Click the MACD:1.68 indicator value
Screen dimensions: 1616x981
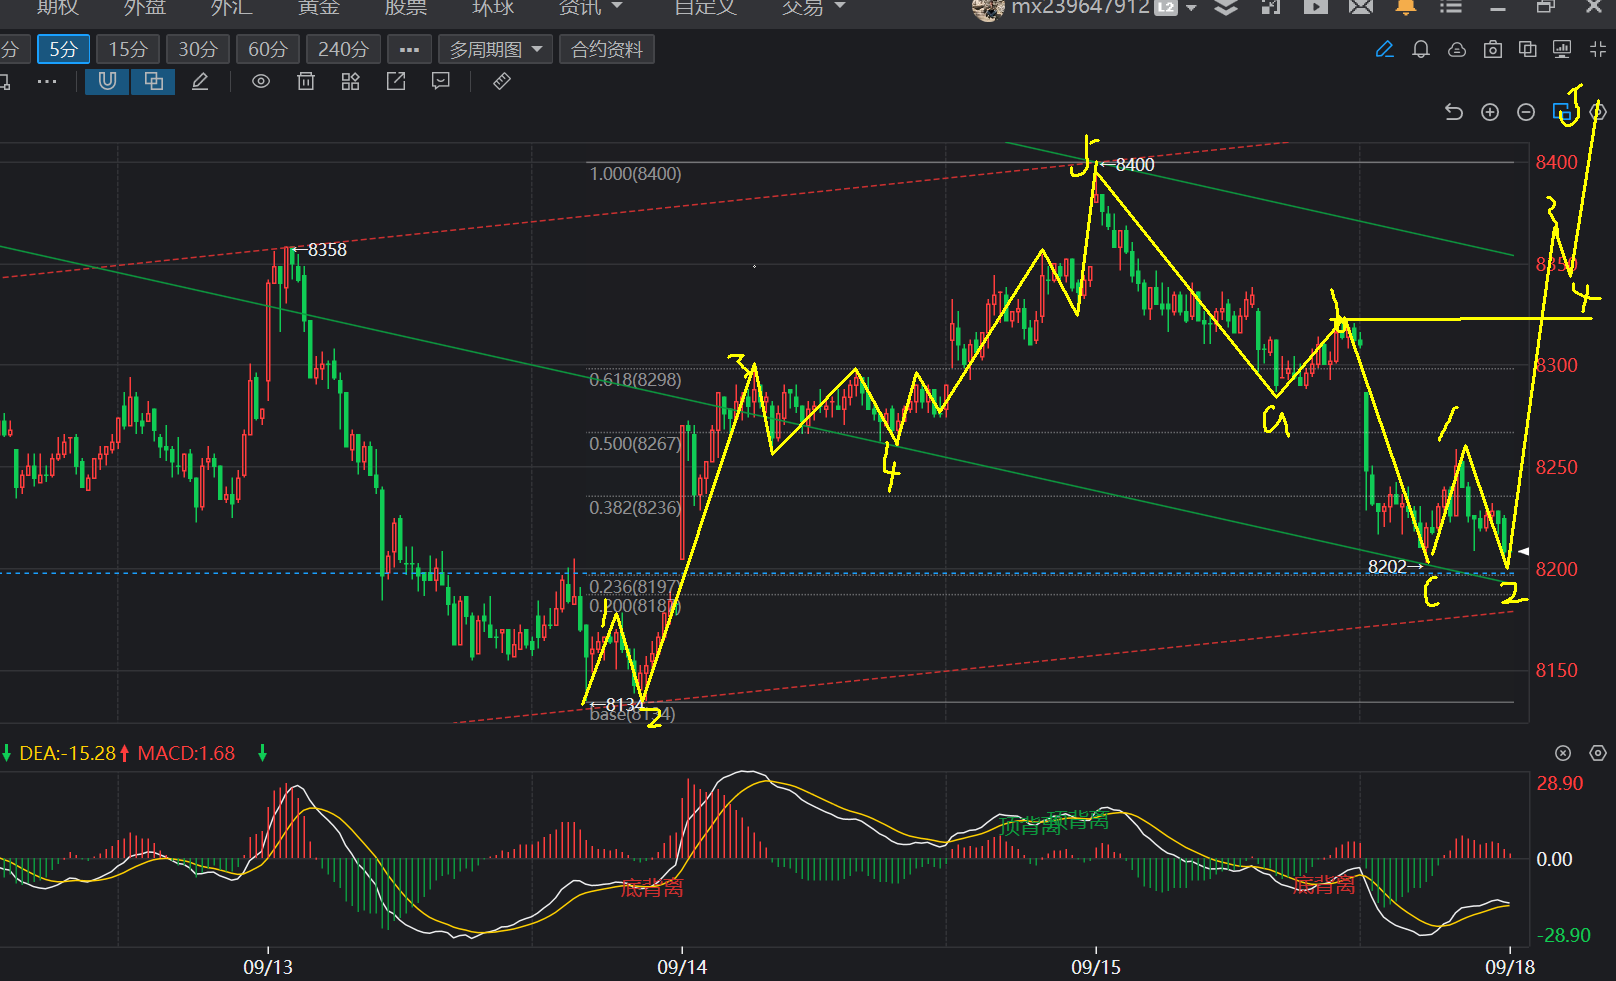click(186, 753)
